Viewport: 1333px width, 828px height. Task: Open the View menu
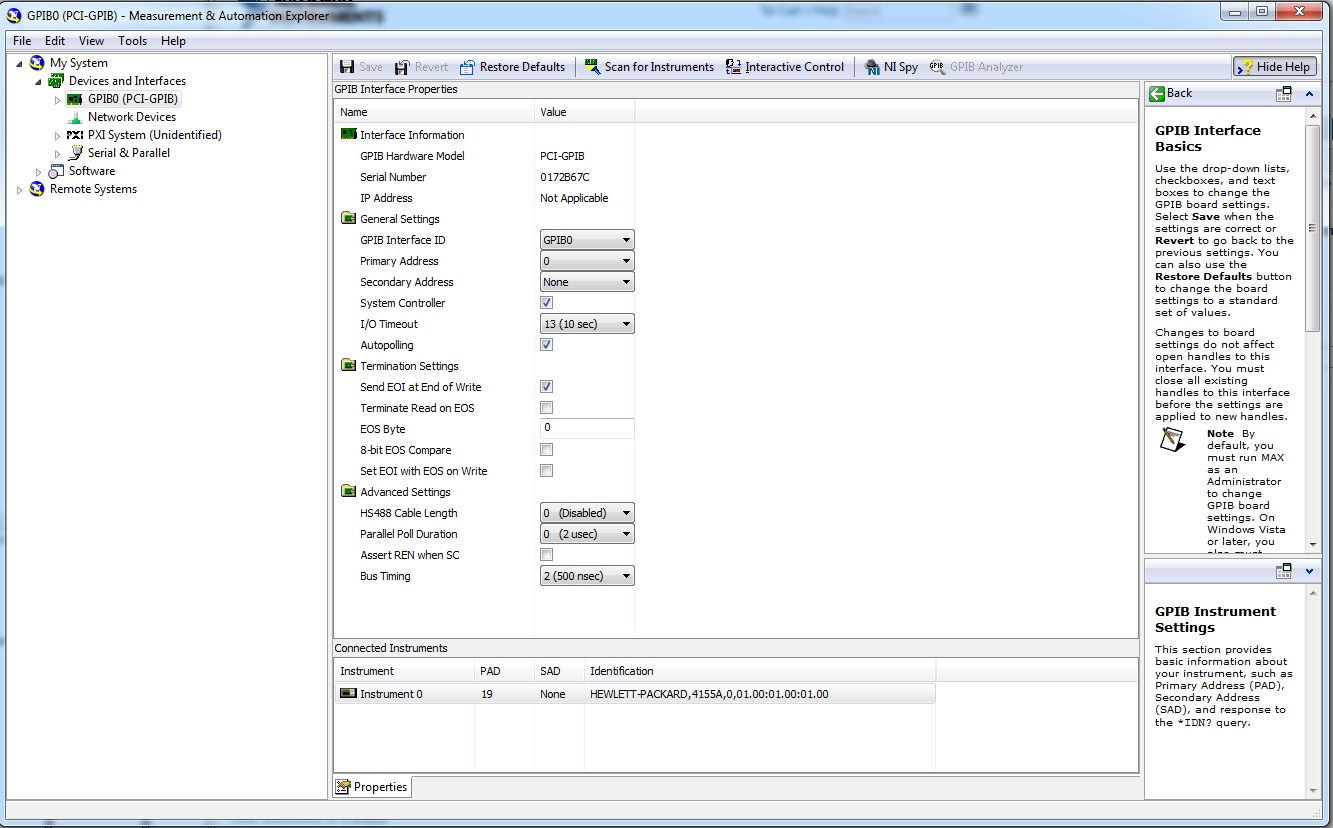[92, 41]
